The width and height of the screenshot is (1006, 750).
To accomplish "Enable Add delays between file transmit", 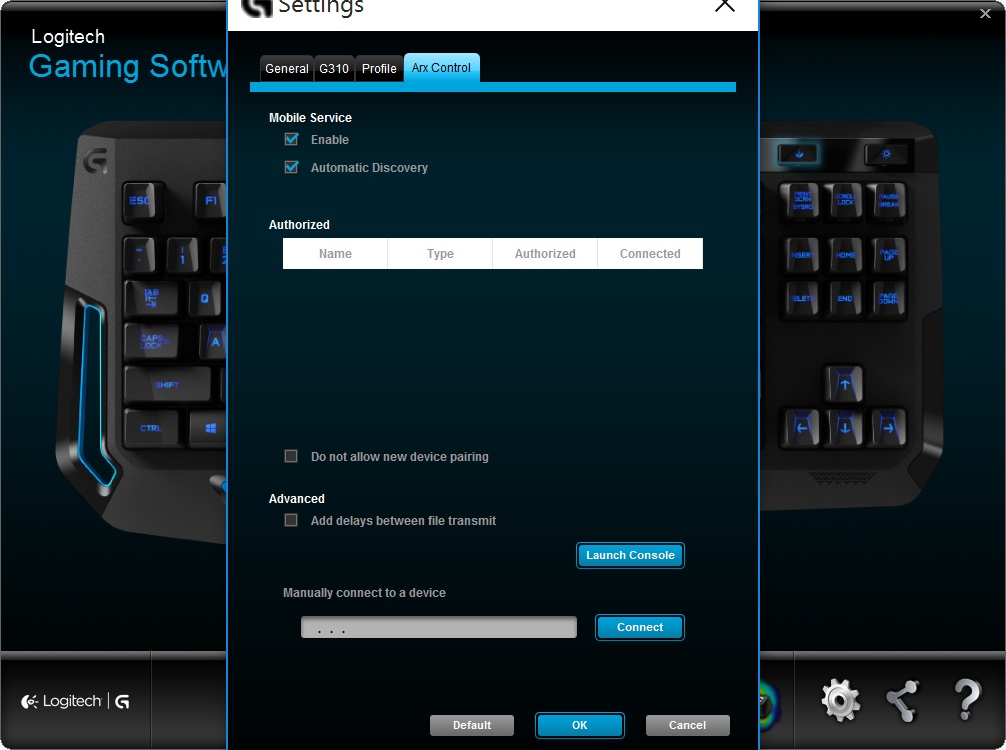I will [x=291, y=520].
